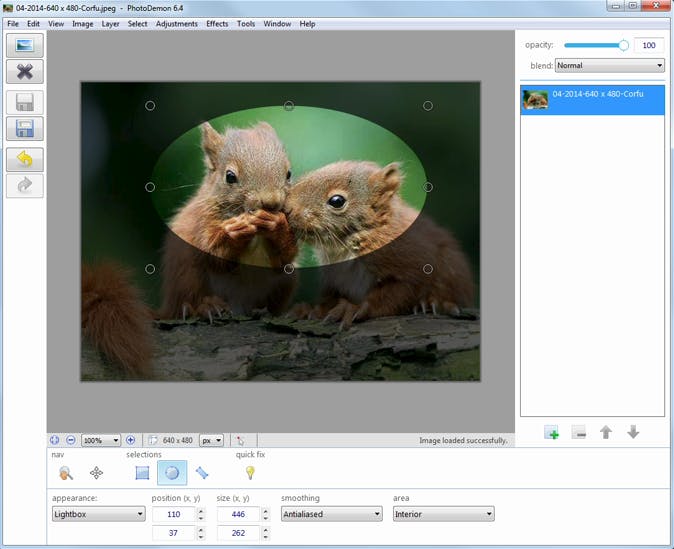The image size is (674, 549).
Task: Select the ellipse selection tool
Action: [172, 473]
